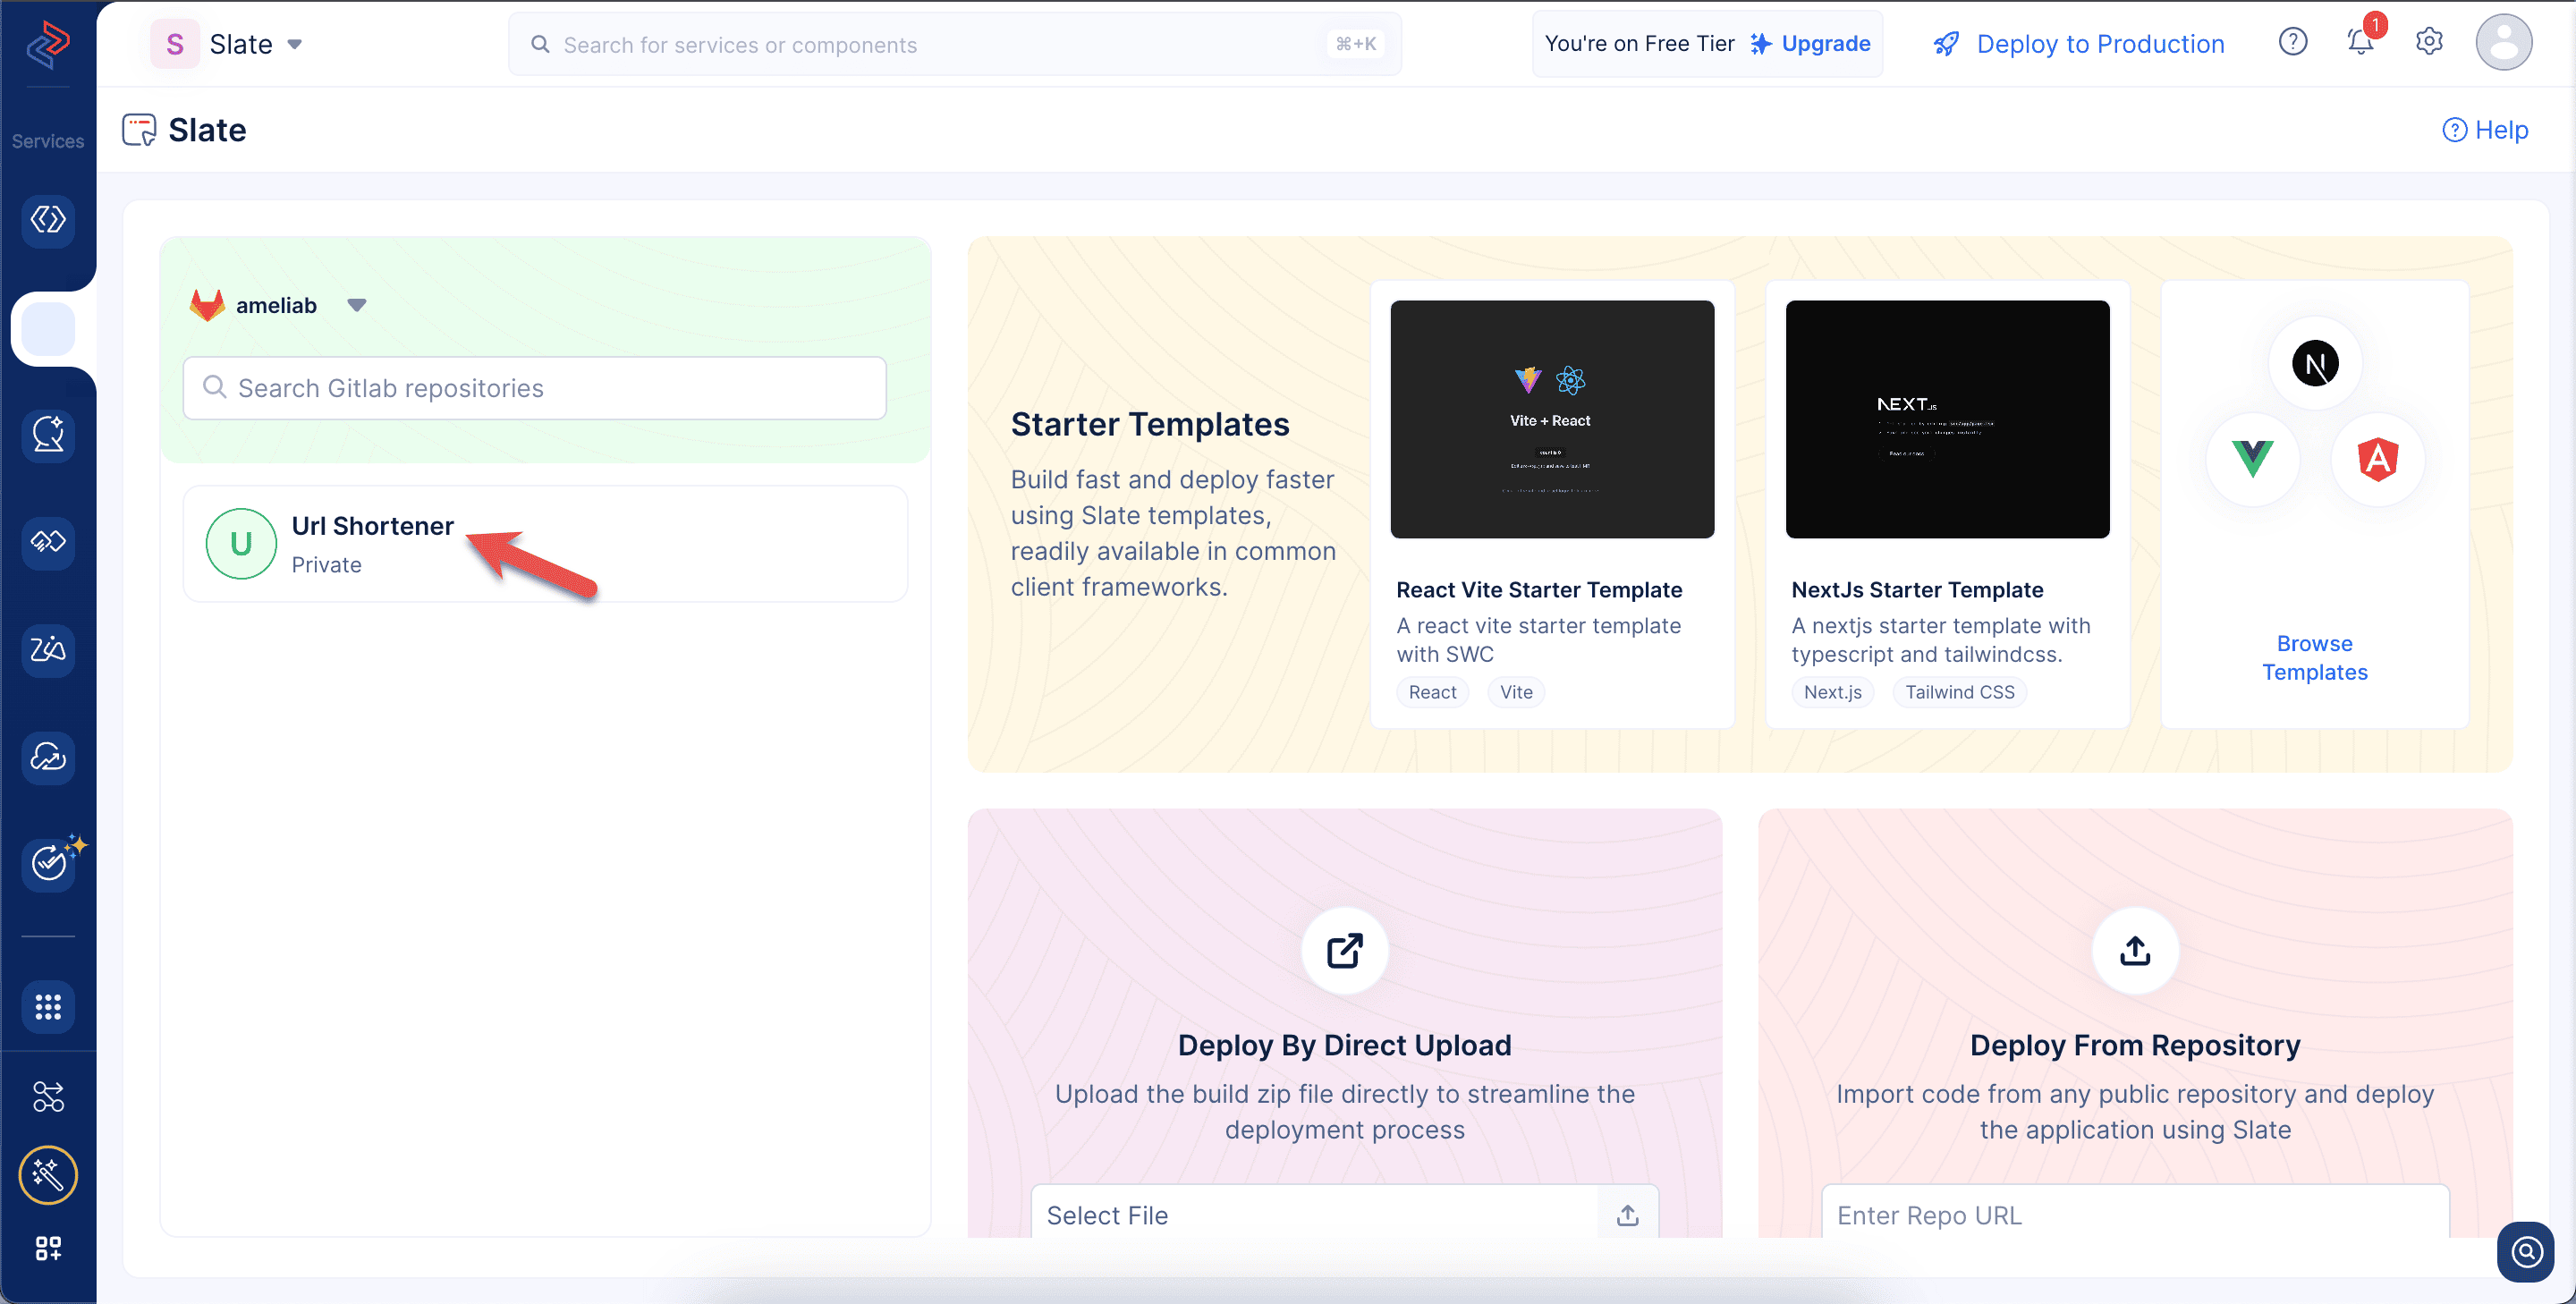Image resolution: width=2576 pixels, height=1304 pixels.
Task: Expand the Slate project dropdown
Action: (x=295, y=44)
